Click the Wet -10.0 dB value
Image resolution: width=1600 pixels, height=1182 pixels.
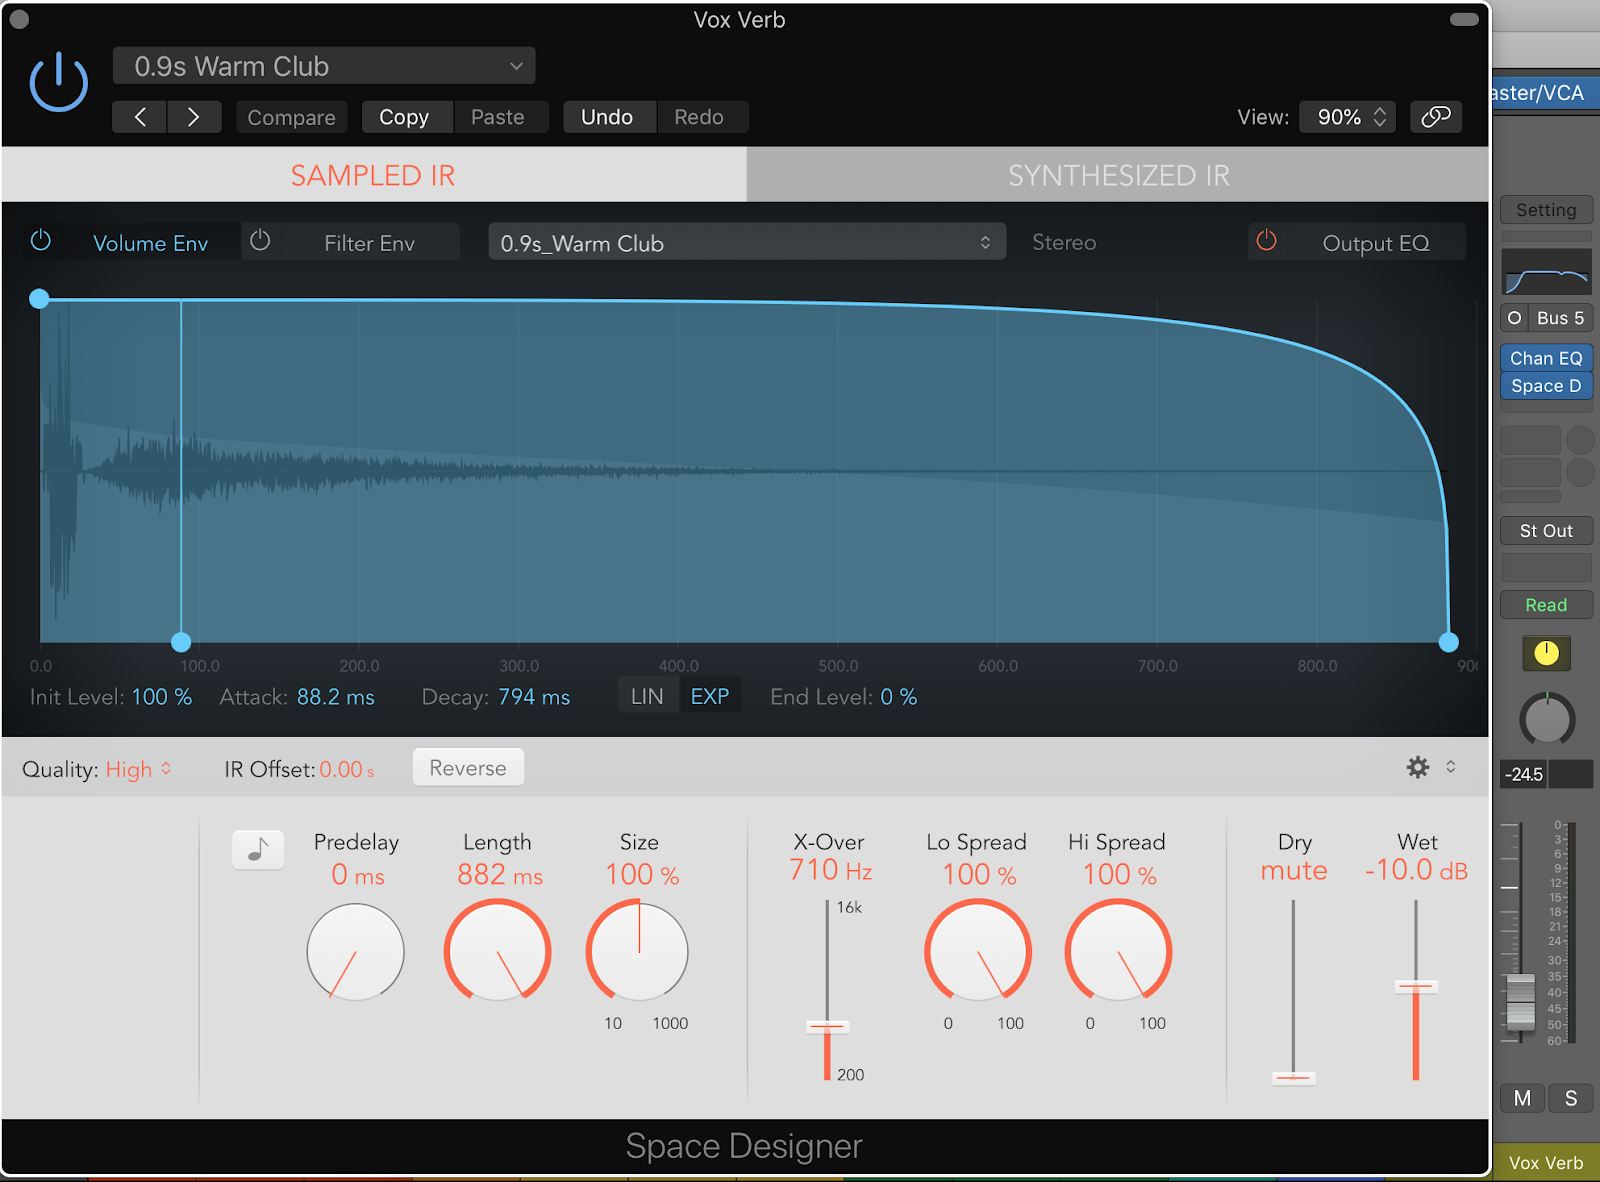point(1416,871)
